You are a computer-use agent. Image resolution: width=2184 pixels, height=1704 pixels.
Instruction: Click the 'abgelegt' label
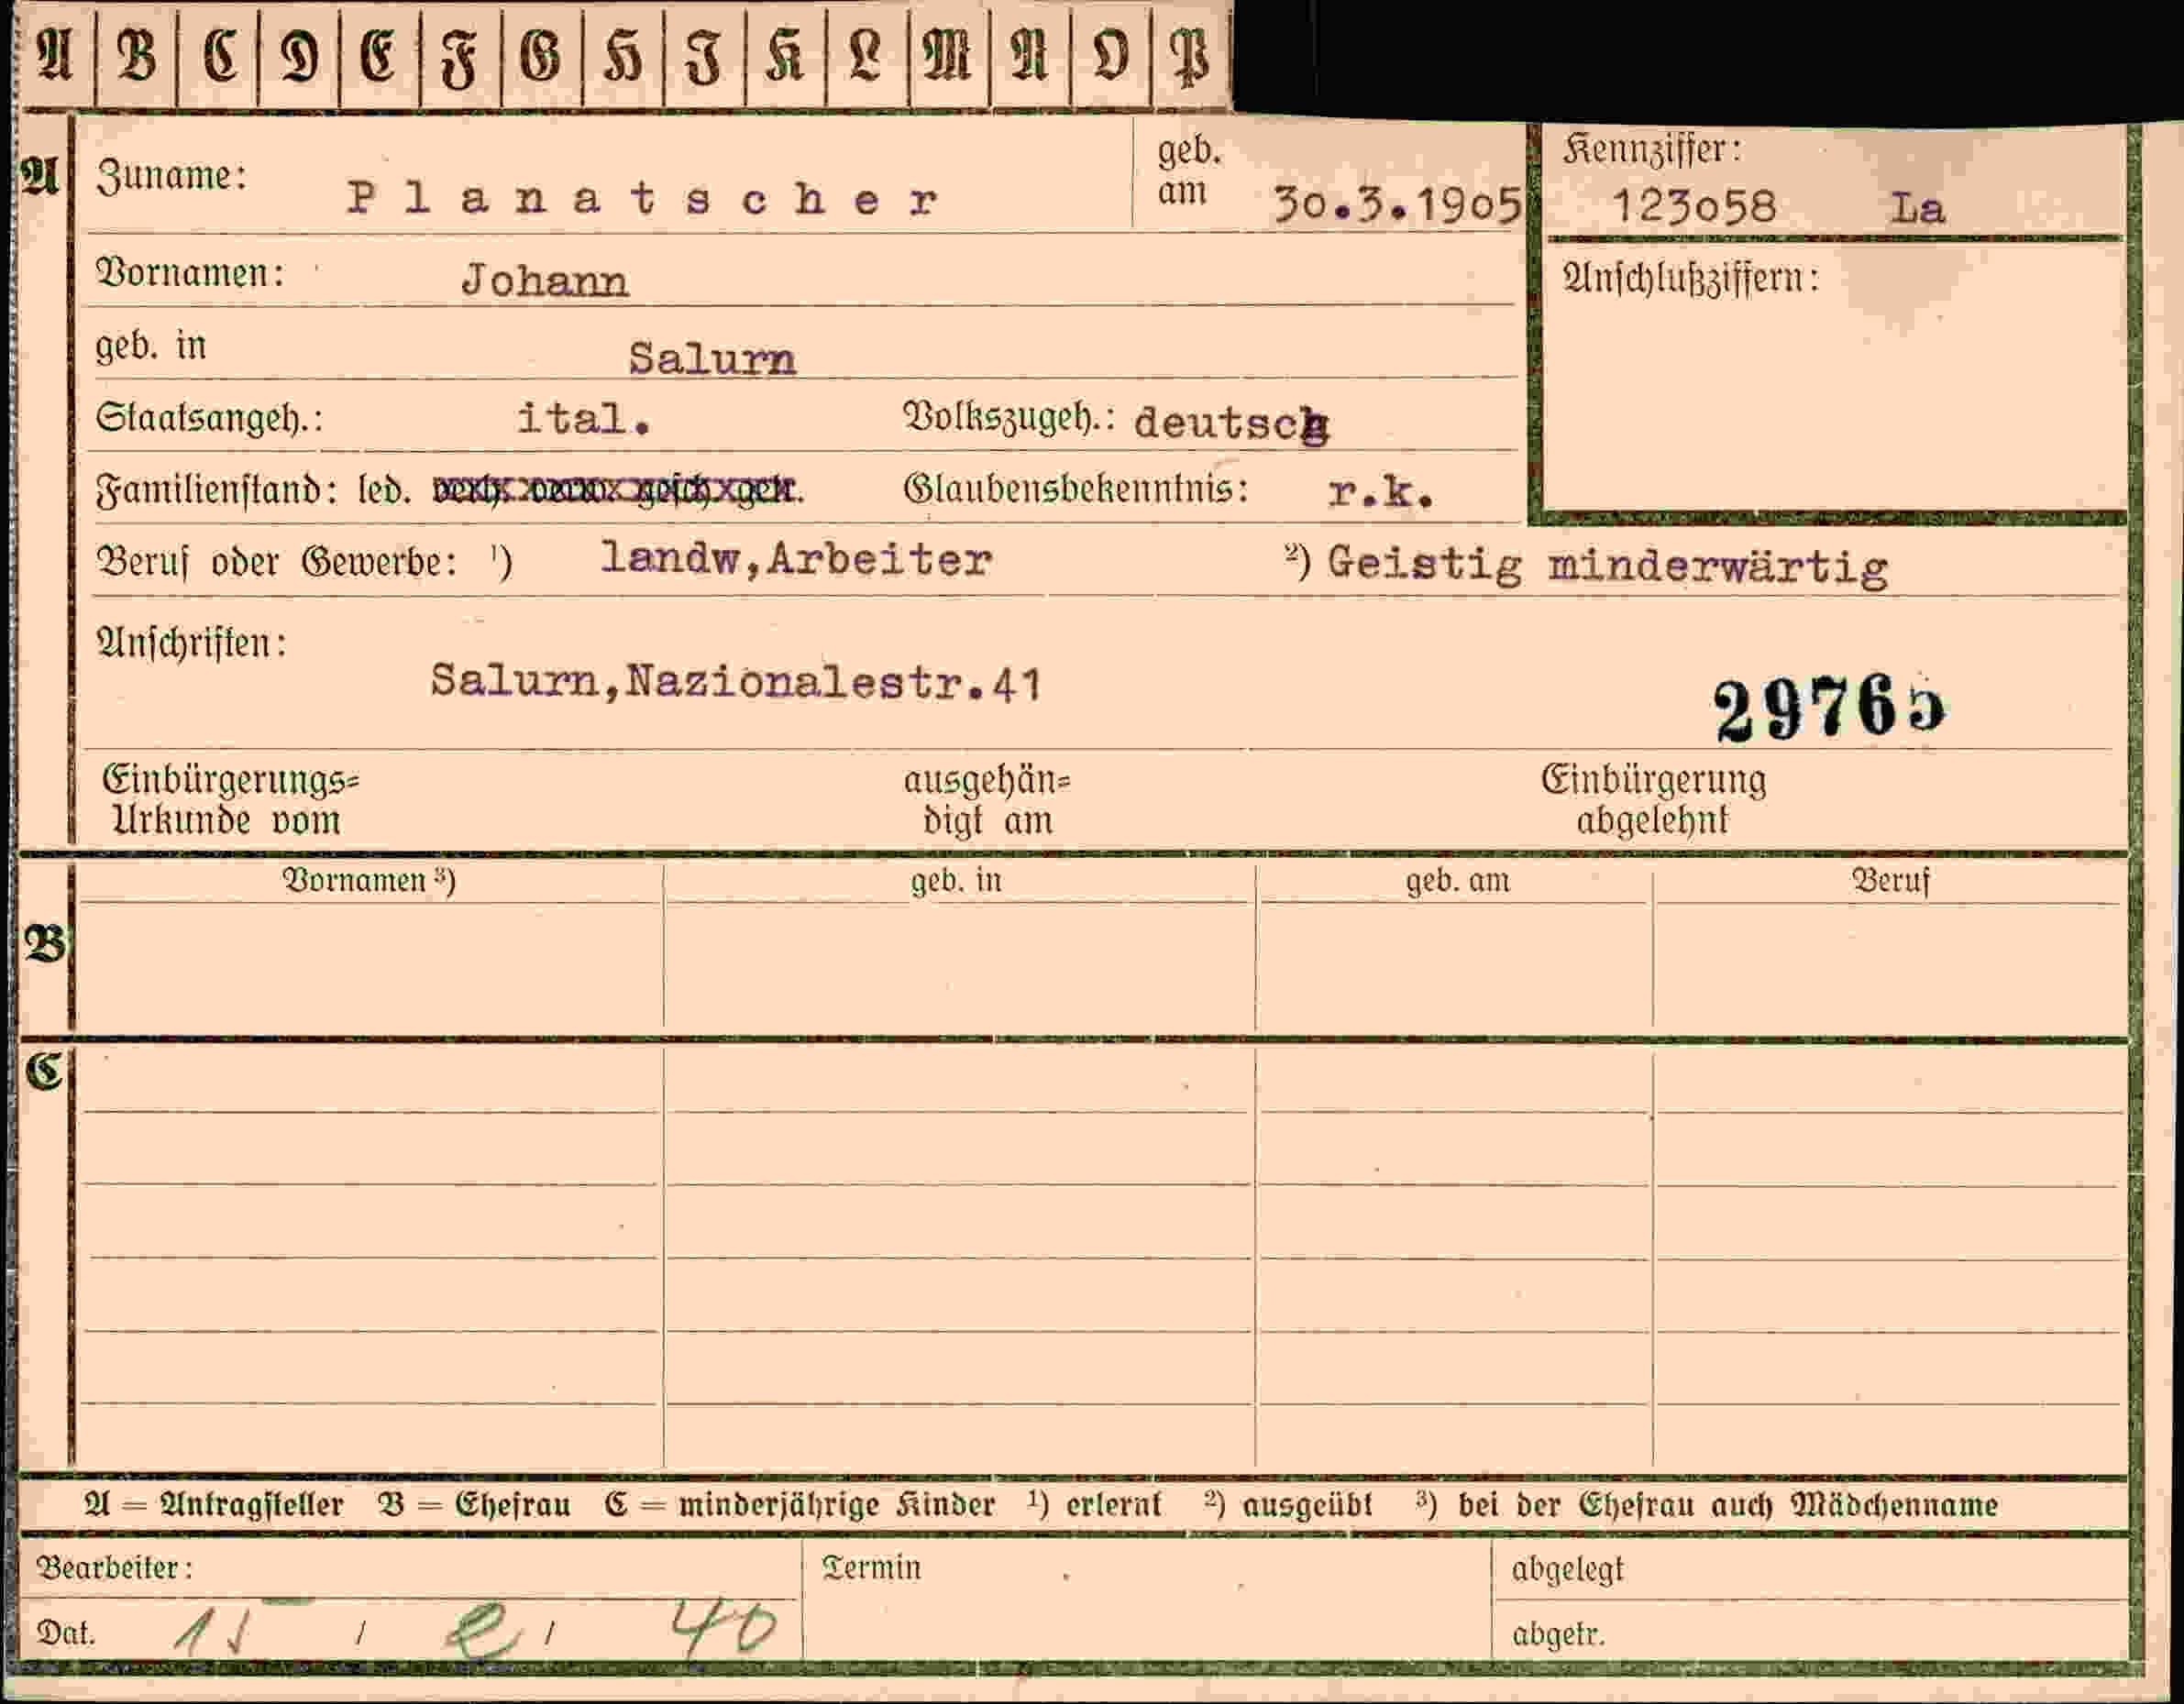(1568, 1570)
